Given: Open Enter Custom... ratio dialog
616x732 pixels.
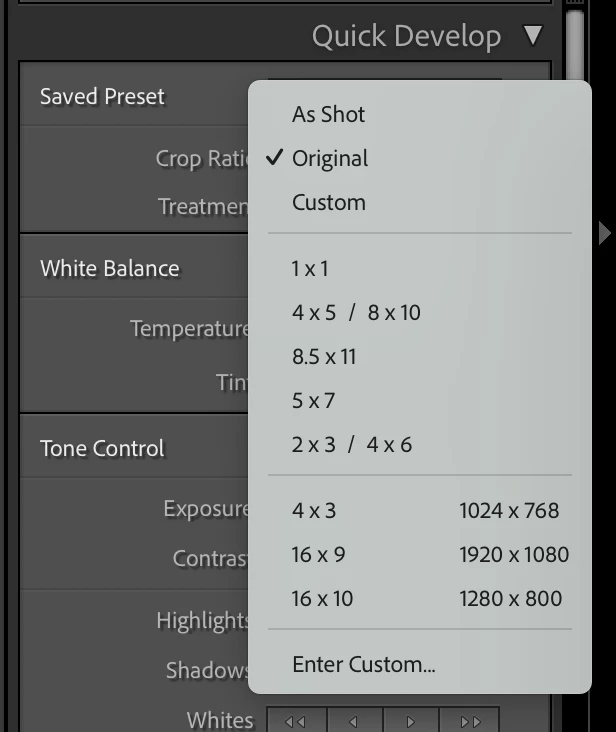Looking at the screenshot, I should [364, 664].
